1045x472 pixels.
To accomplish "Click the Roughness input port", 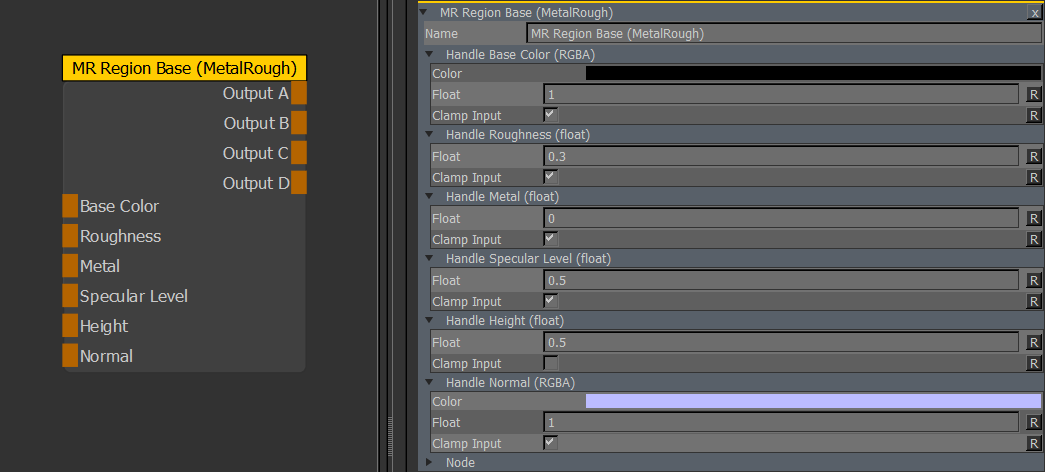I will tap(70, 236).
